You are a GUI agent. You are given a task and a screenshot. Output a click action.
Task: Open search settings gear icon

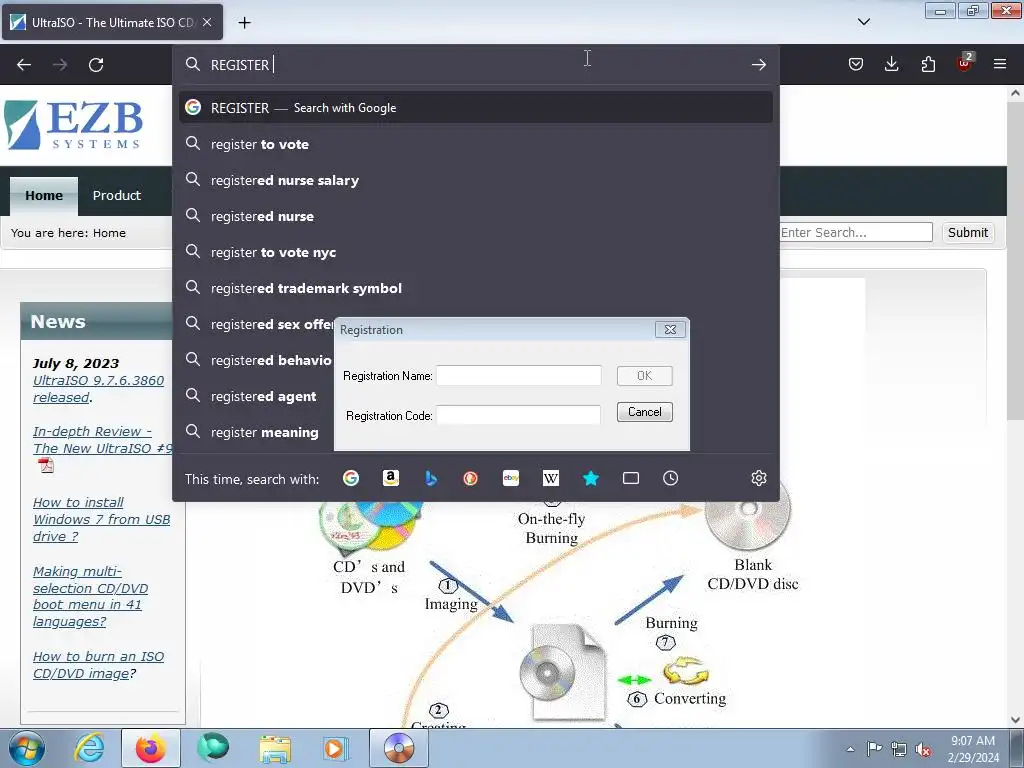click(x=758, y=478)
